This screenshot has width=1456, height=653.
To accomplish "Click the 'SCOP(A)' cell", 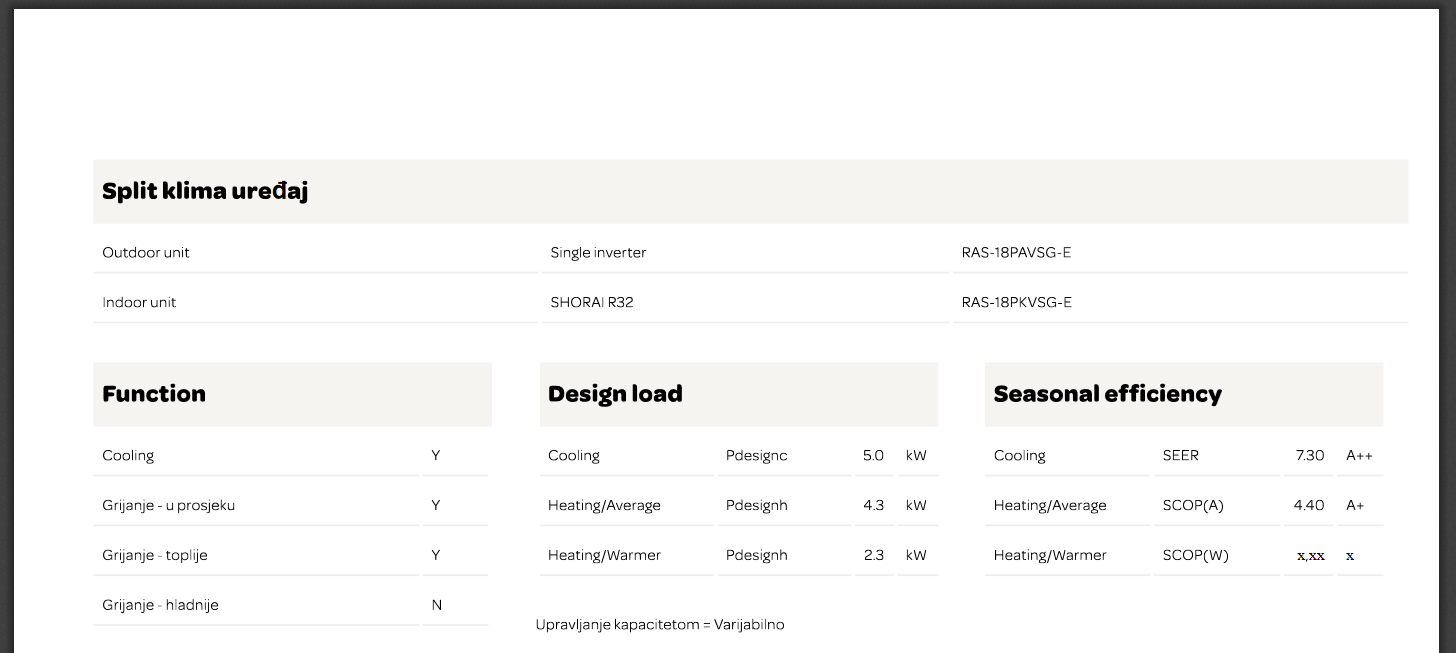I will (1193, 505).
